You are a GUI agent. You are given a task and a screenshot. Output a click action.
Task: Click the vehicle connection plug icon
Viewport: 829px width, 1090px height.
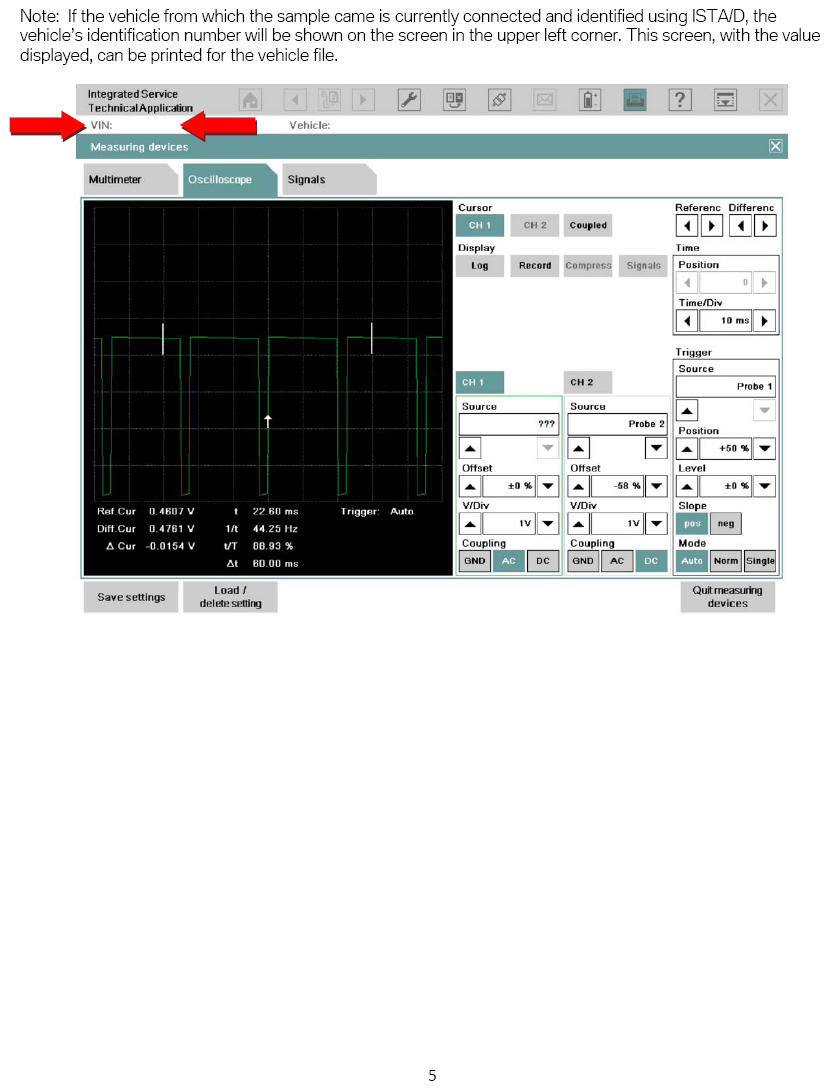500,100
